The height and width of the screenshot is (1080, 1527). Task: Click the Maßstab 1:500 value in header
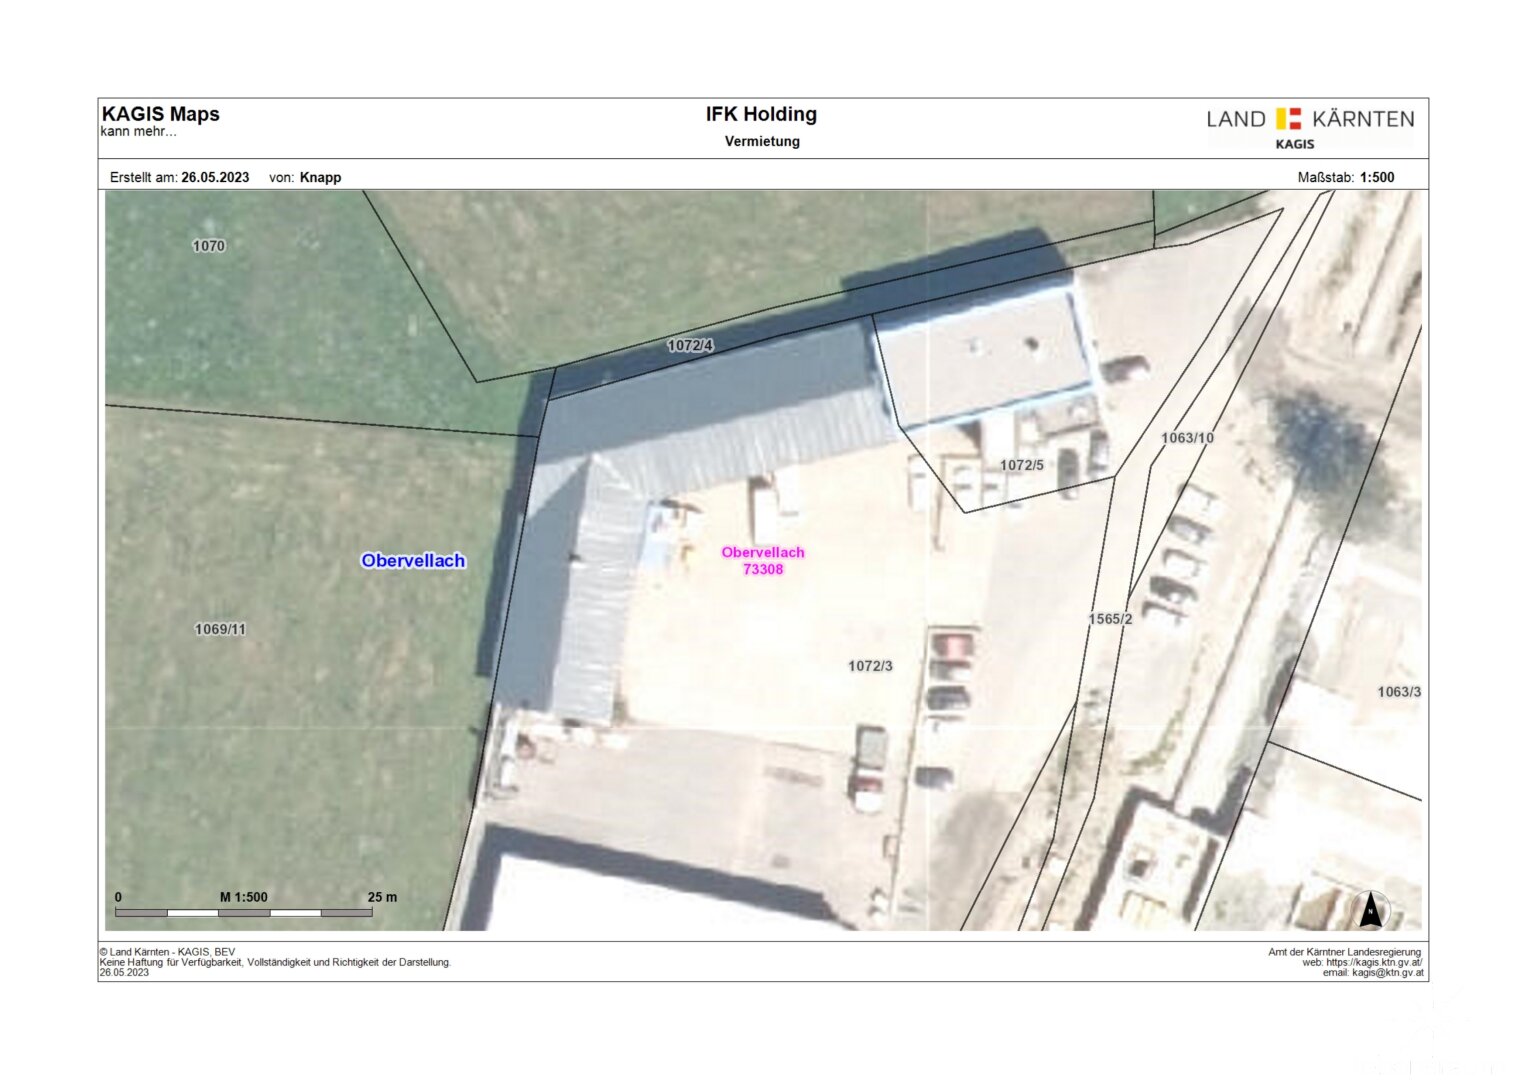tap(1376, 177)
